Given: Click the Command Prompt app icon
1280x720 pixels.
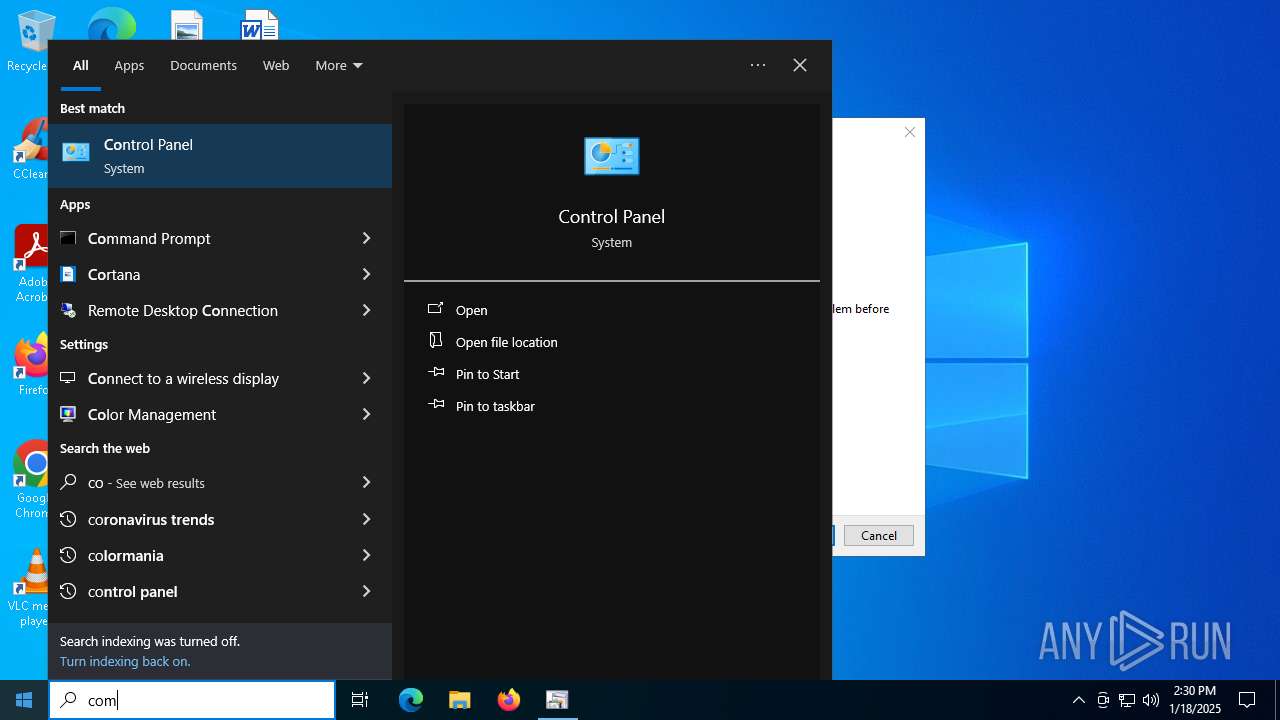Looking at the screenshot, I should [68, 238].
